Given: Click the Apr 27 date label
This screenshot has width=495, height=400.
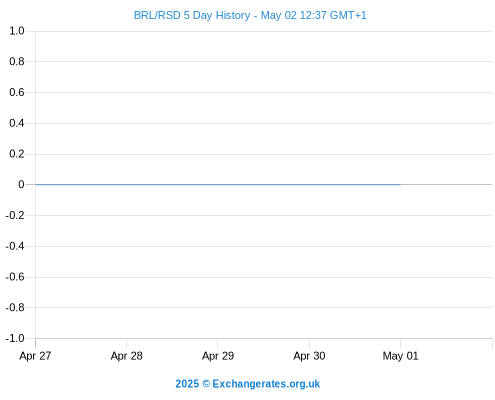Looking at the screenshot, I should 35,356.
